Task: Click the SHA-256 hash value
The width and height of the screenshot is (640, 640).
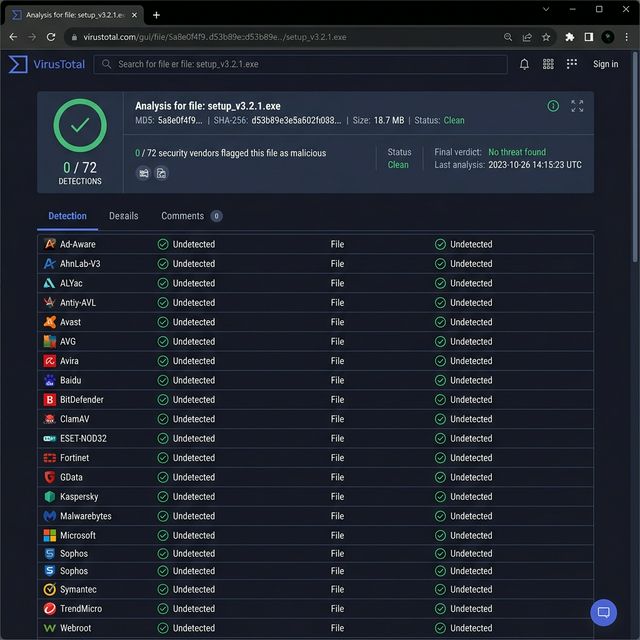Action: (x=296, y=120)
